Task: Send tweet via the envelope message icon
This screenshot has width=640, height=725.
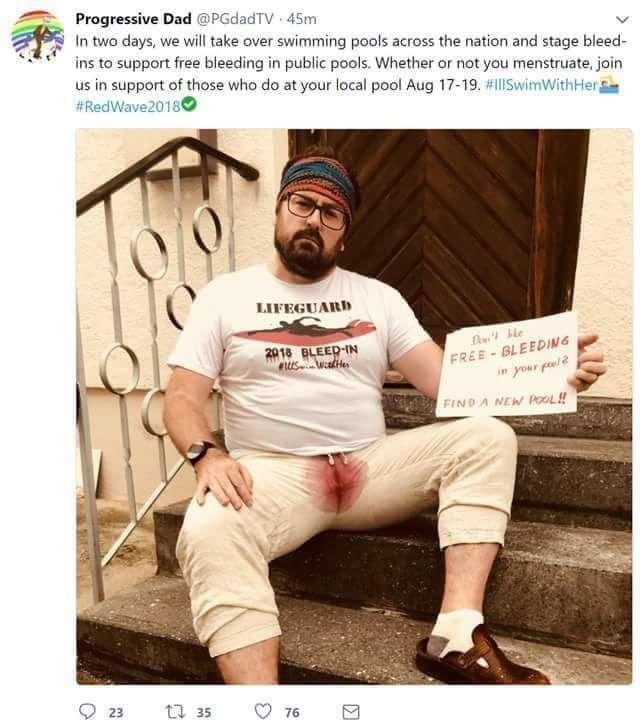Action: 351,712
